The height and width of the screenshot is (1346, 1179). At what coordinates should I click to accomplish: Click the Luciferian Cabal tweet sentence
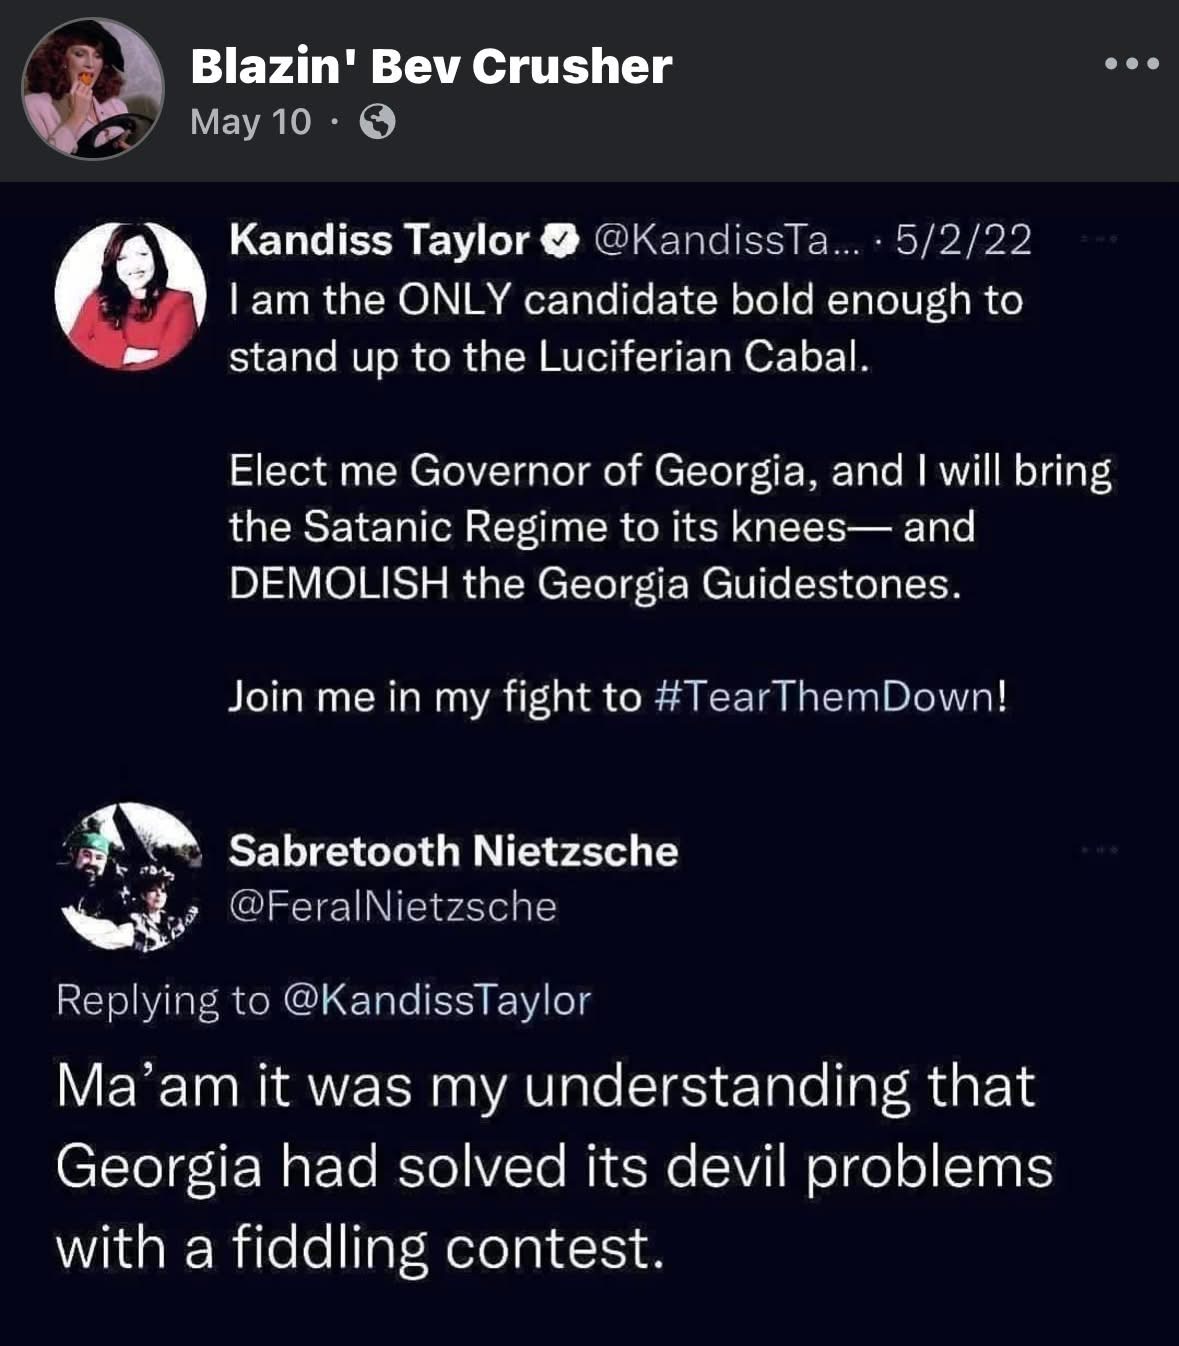626,328
